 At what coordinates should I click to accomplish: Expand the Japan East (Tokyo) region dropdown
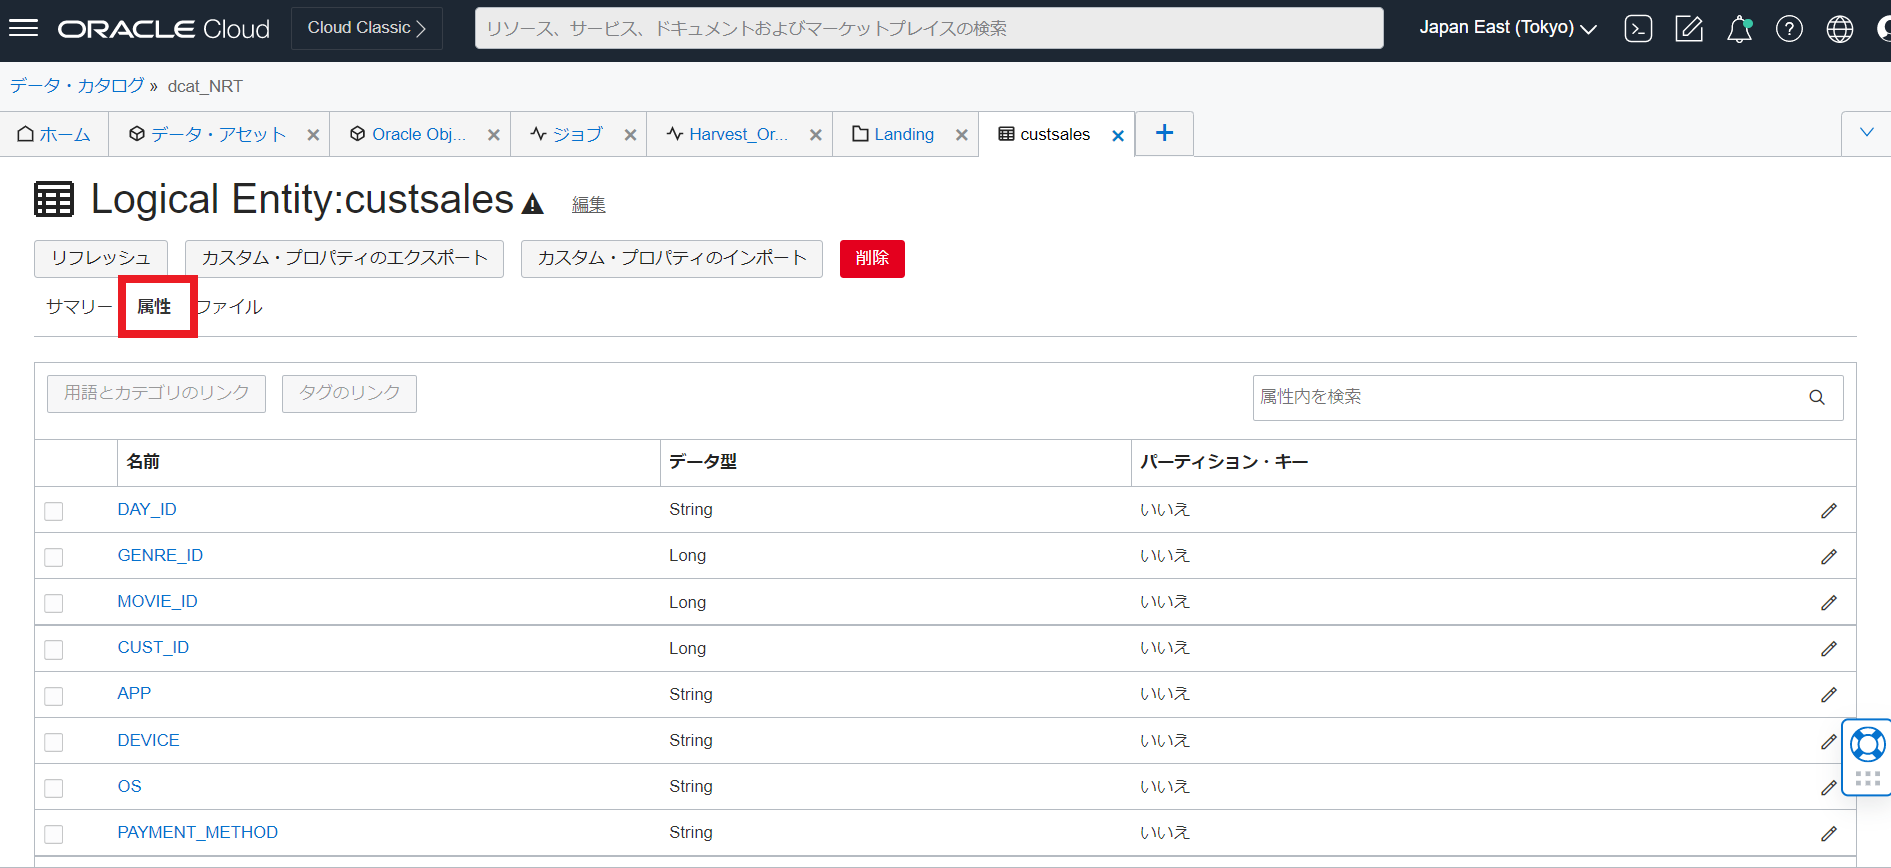[x=1507, y=28]
